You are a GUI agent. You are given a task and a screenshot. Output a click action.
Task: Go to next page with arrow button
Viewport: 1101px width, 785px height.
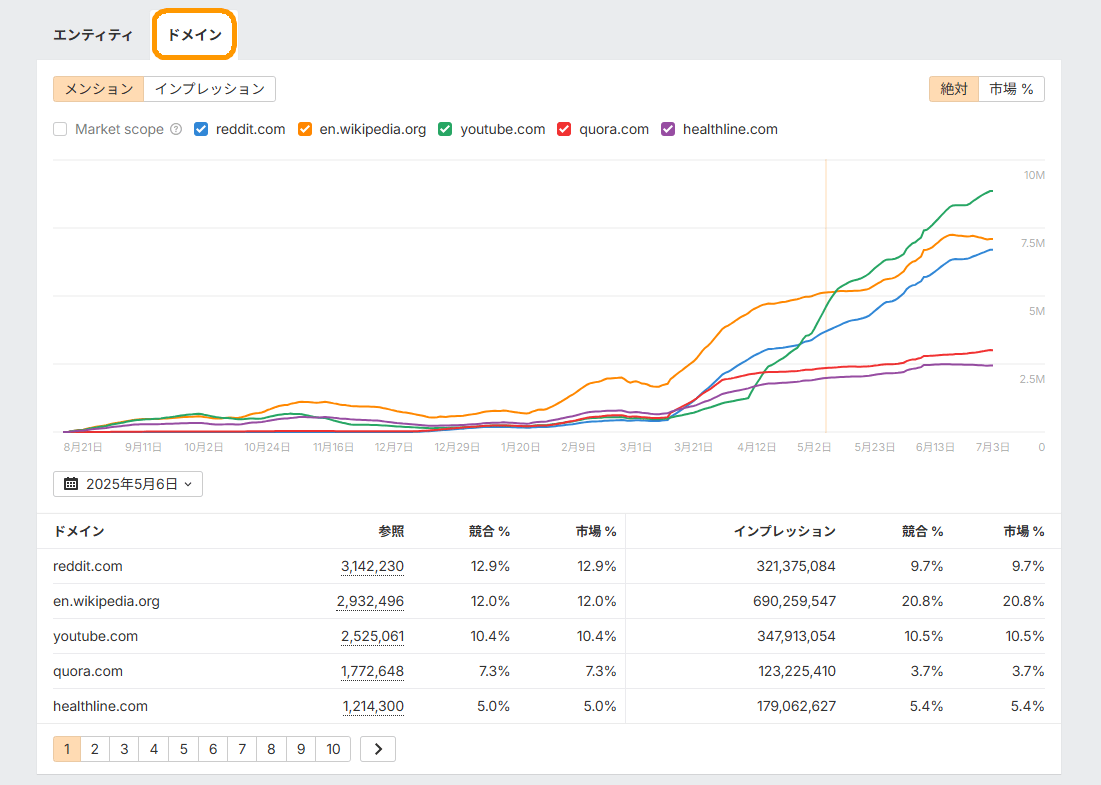378,749
